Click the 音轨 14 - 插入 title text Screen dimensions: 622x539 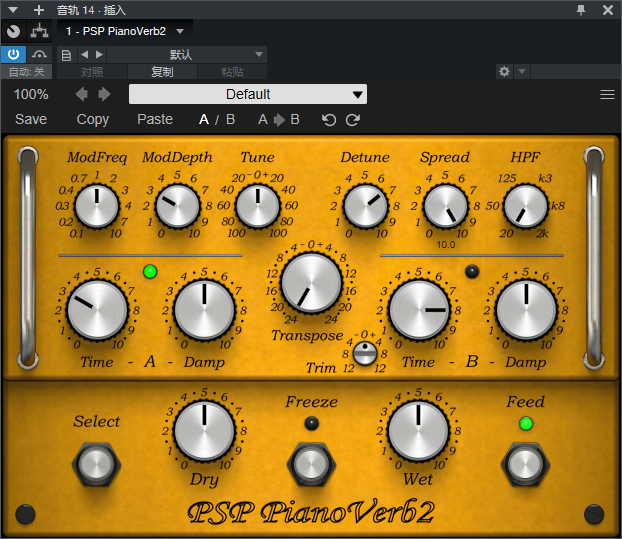[91, 10]
